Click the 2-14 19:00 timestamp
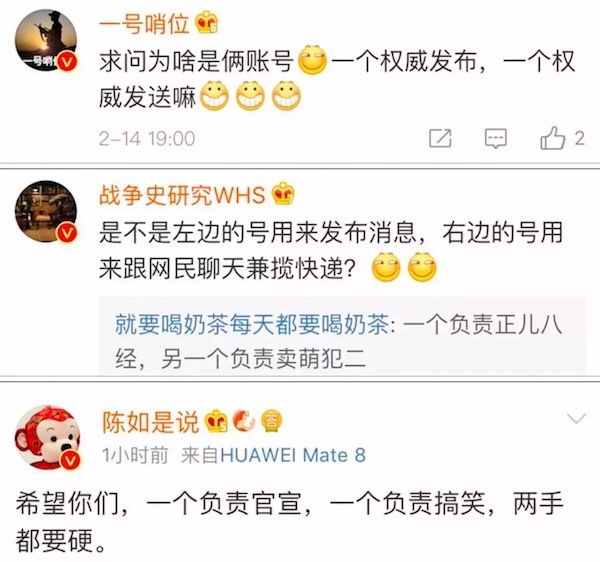 147,138
